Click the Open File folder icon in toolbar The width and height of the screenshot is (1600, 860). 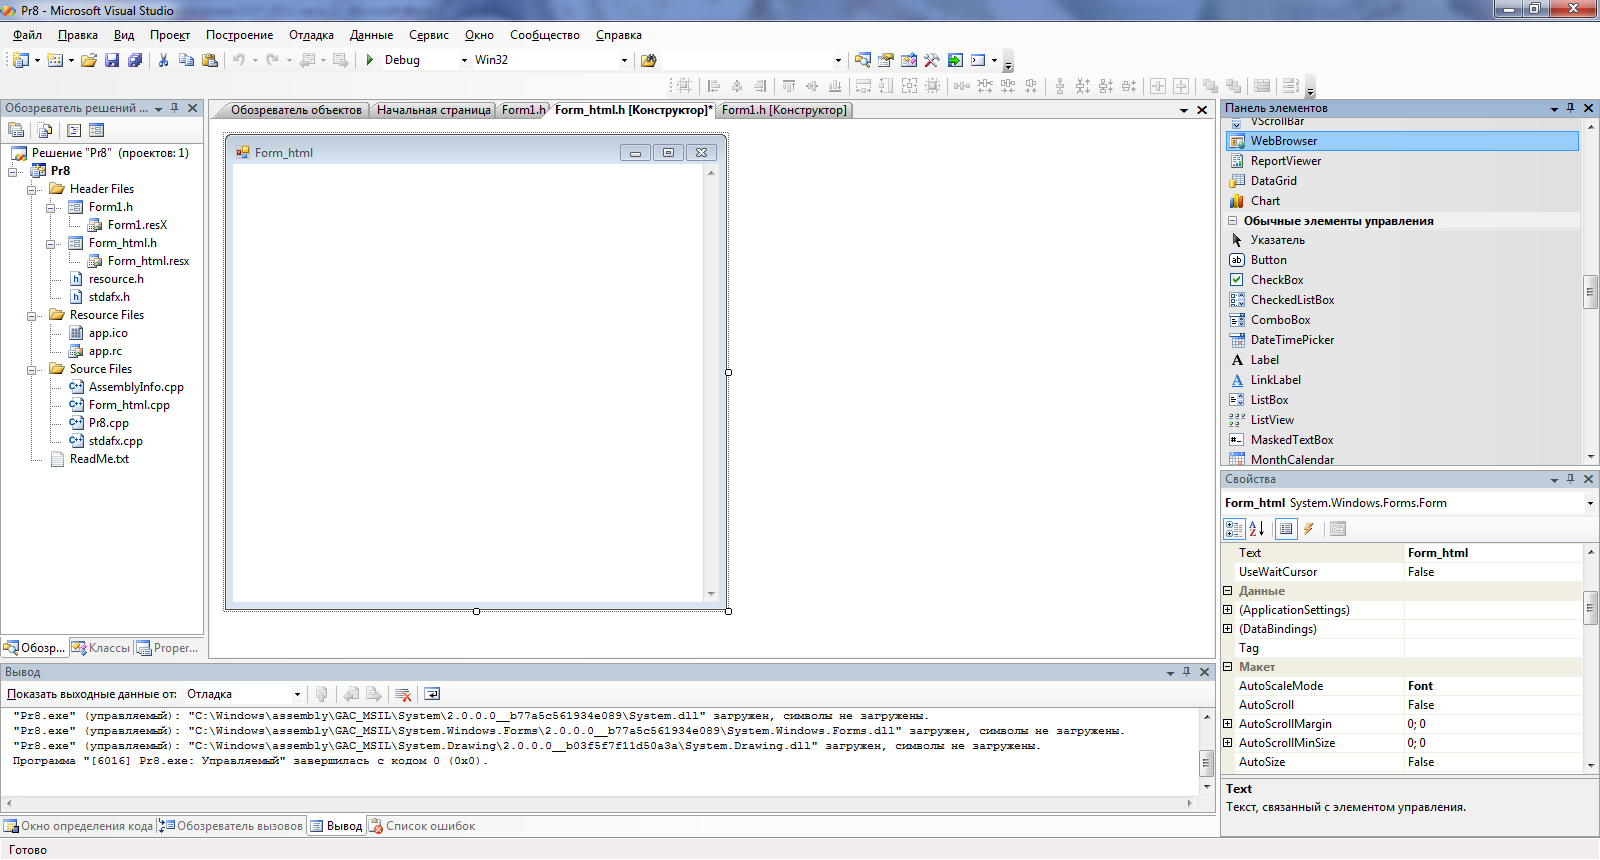89,60
